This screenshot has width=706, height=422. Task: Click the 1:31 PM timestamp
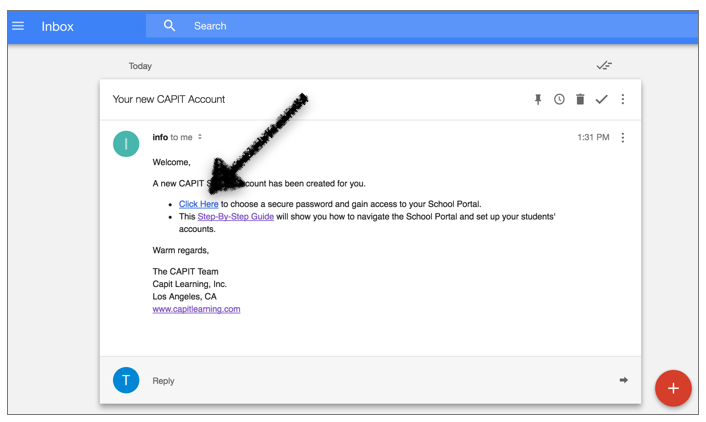pyautogui.click(x=593, y=137)
